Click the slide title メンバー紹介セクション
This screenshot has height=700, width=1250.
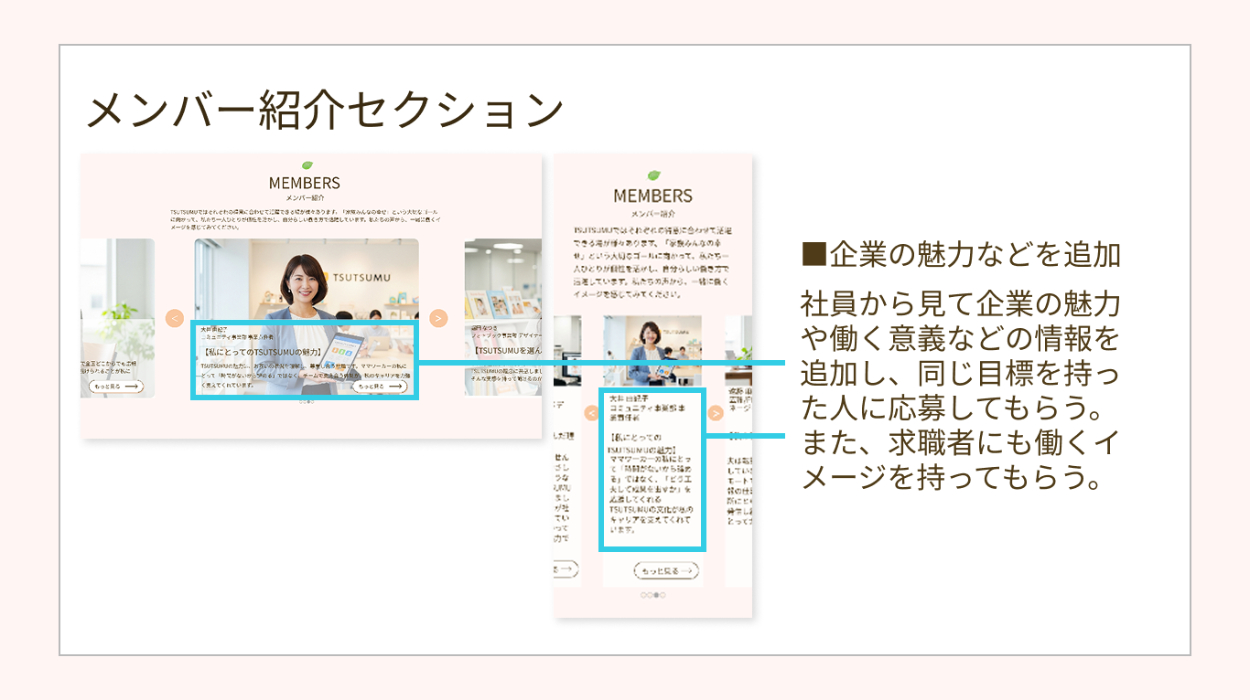coord(326,110)
